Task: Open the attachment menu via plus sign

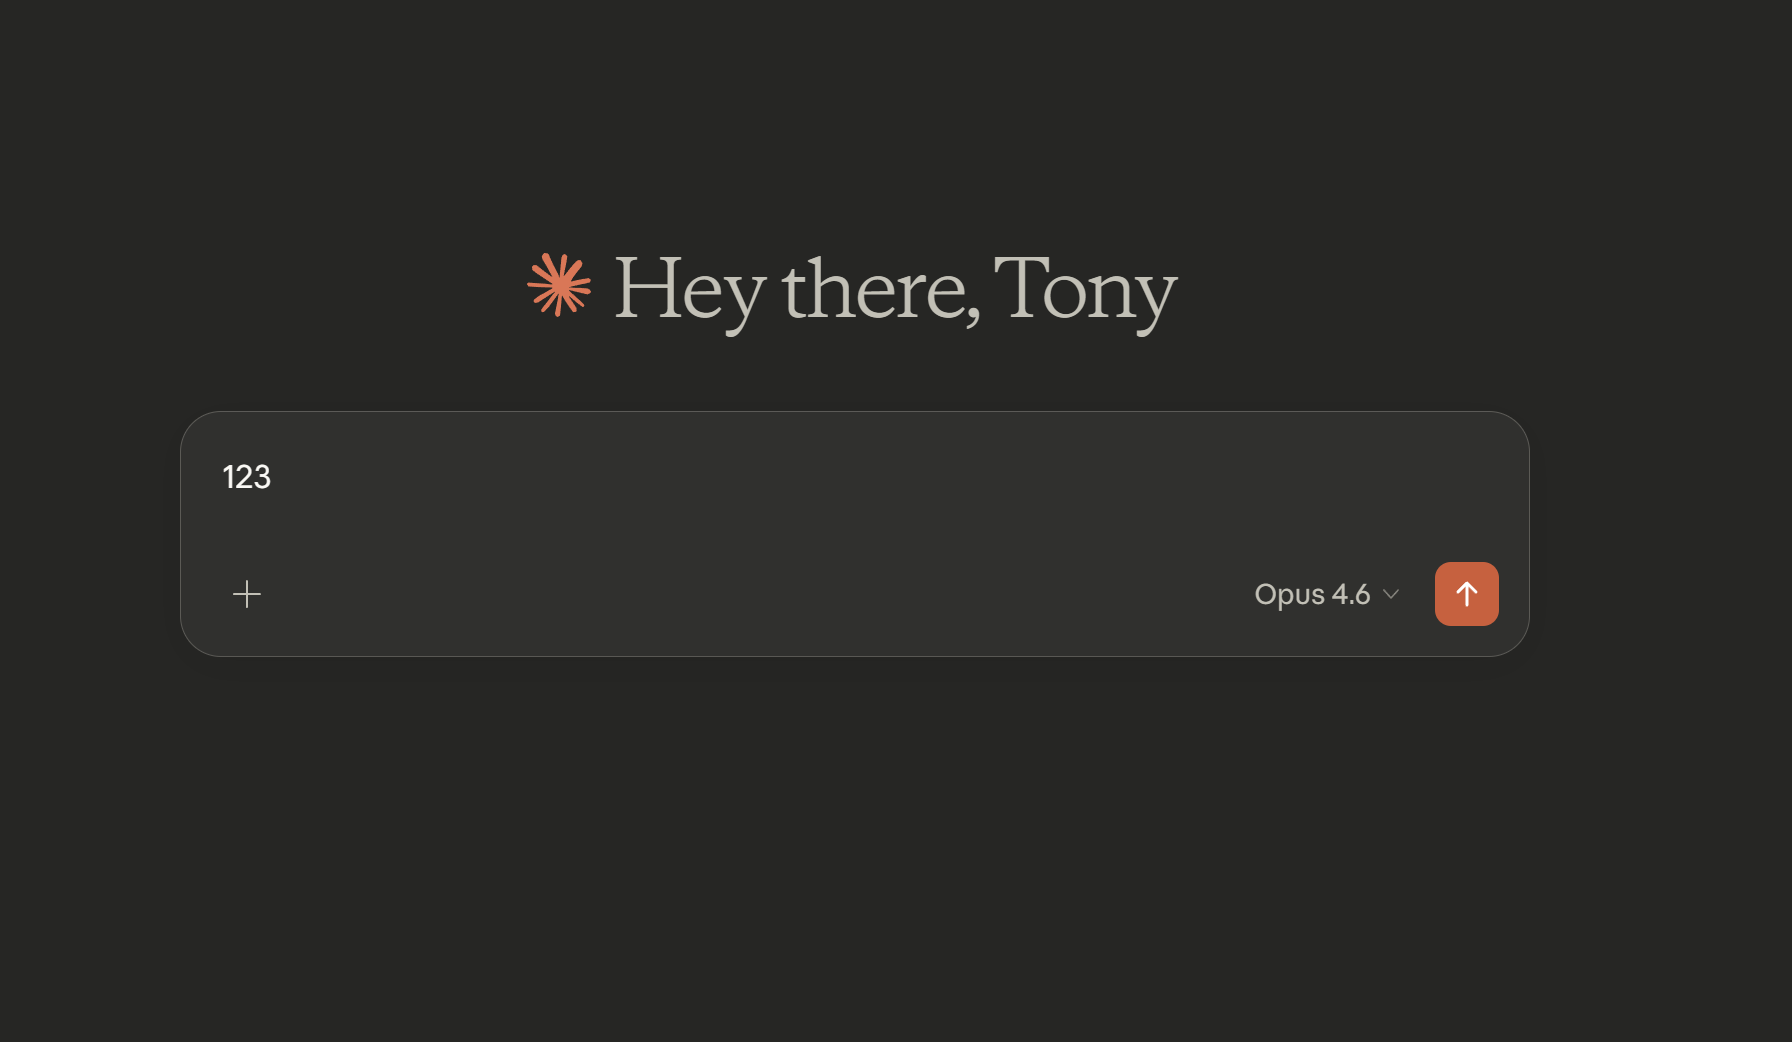Action: point(247,594)
